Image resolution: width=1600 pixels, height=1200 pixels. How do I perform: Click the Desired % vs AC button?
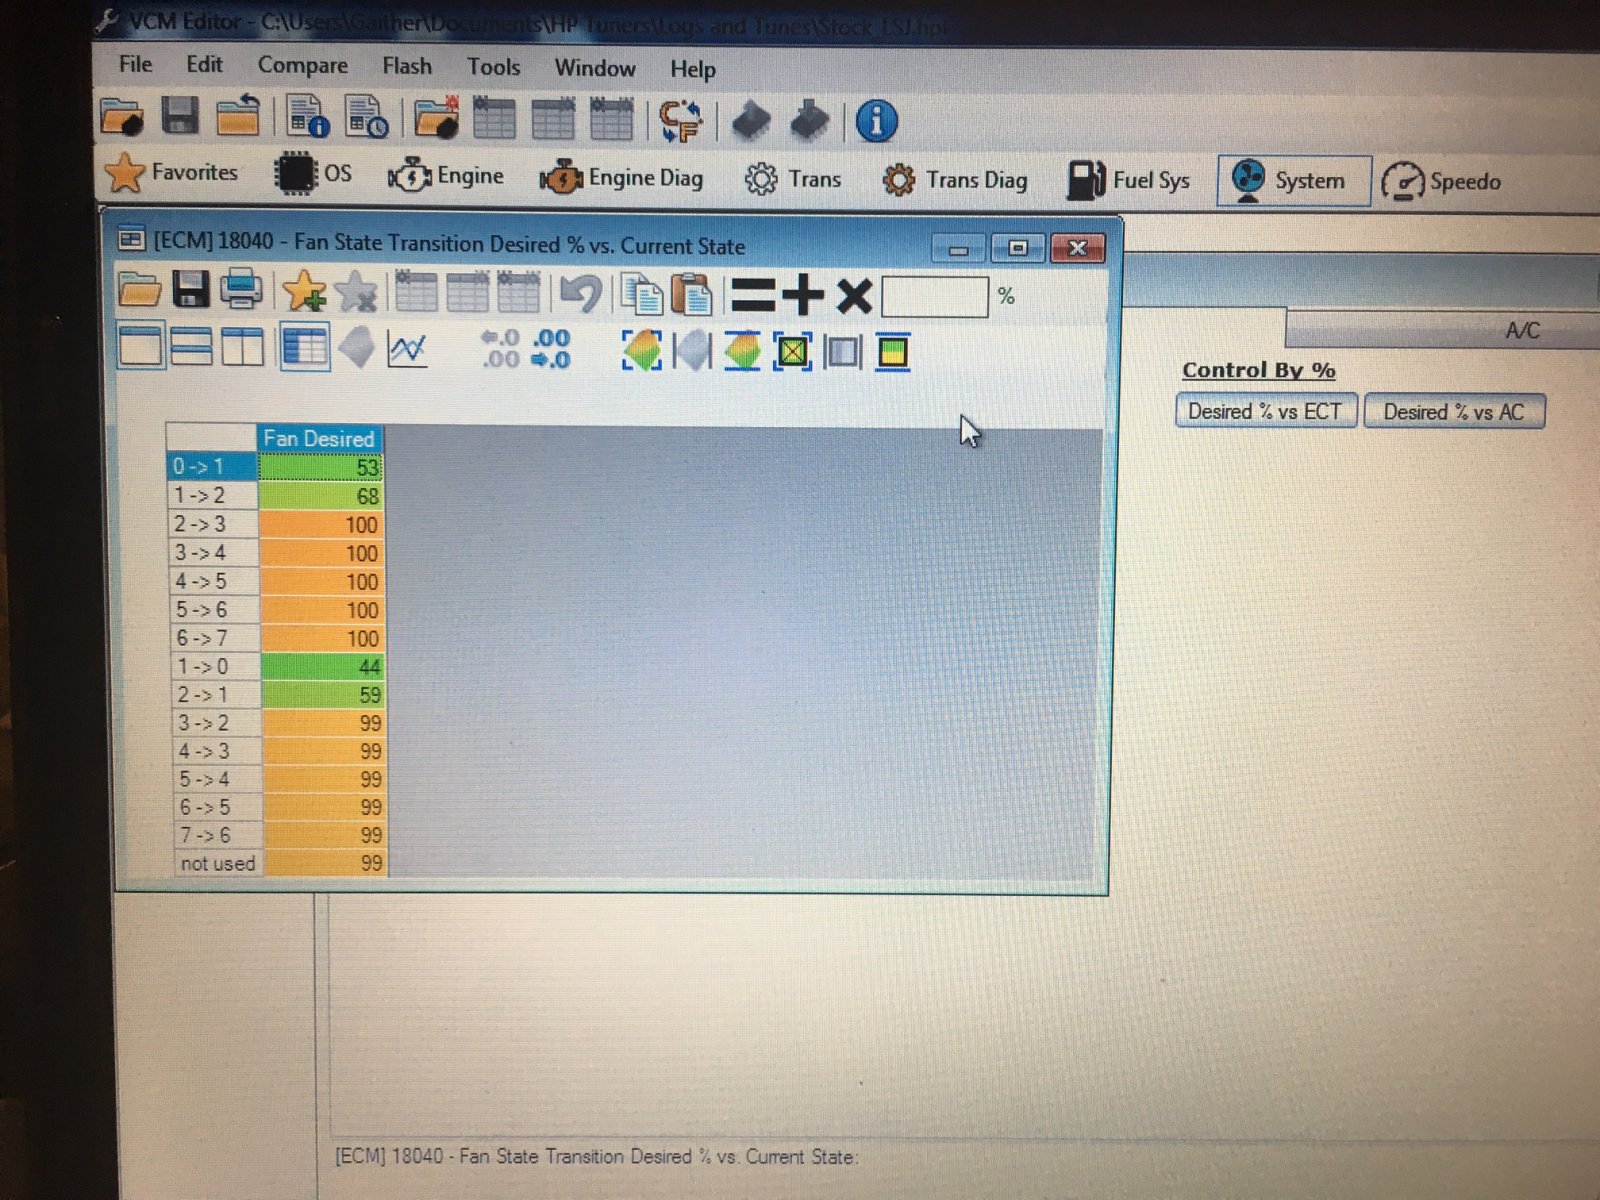tap(1454, 412)
